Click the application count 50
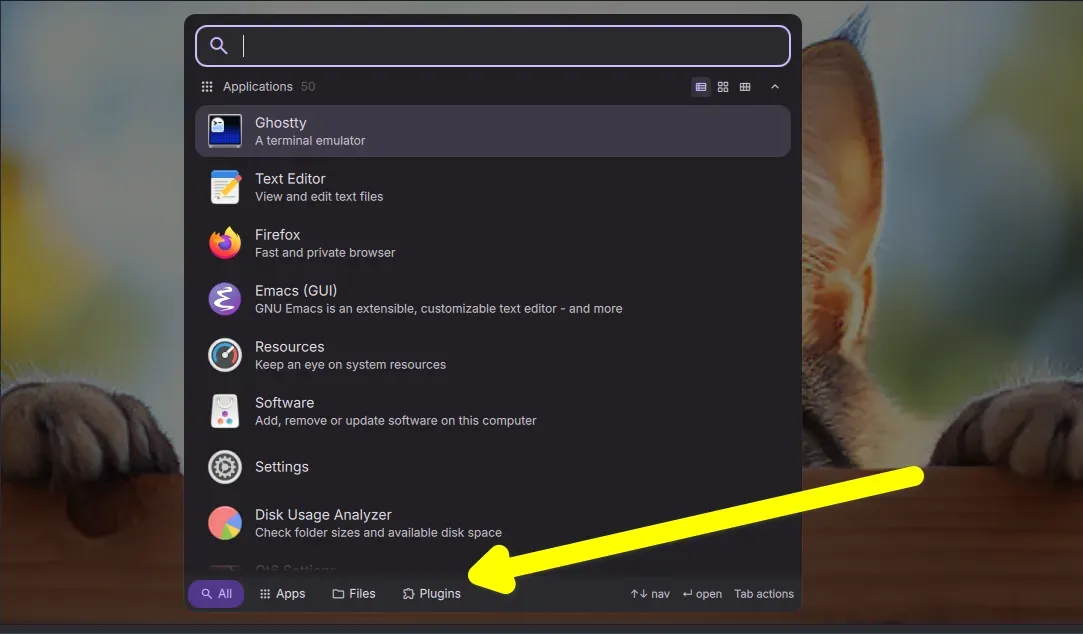The image size is (1083, 634). coord(308,86)
